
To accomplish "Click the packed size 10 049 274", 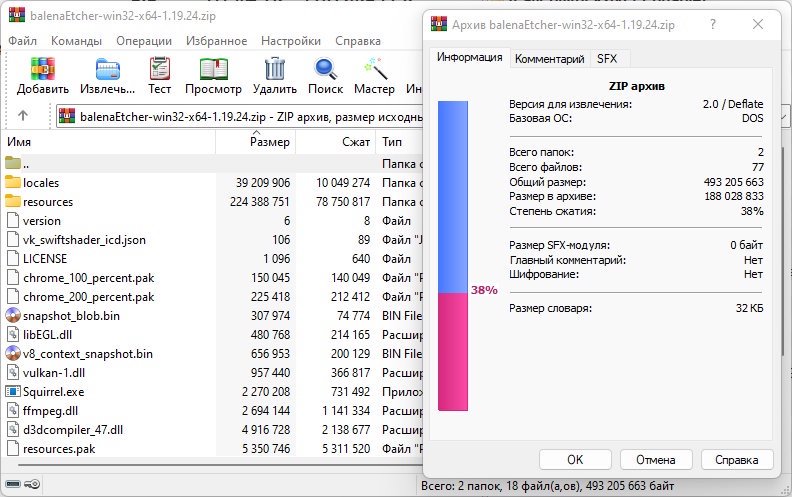I will click(x=343, y=182).
